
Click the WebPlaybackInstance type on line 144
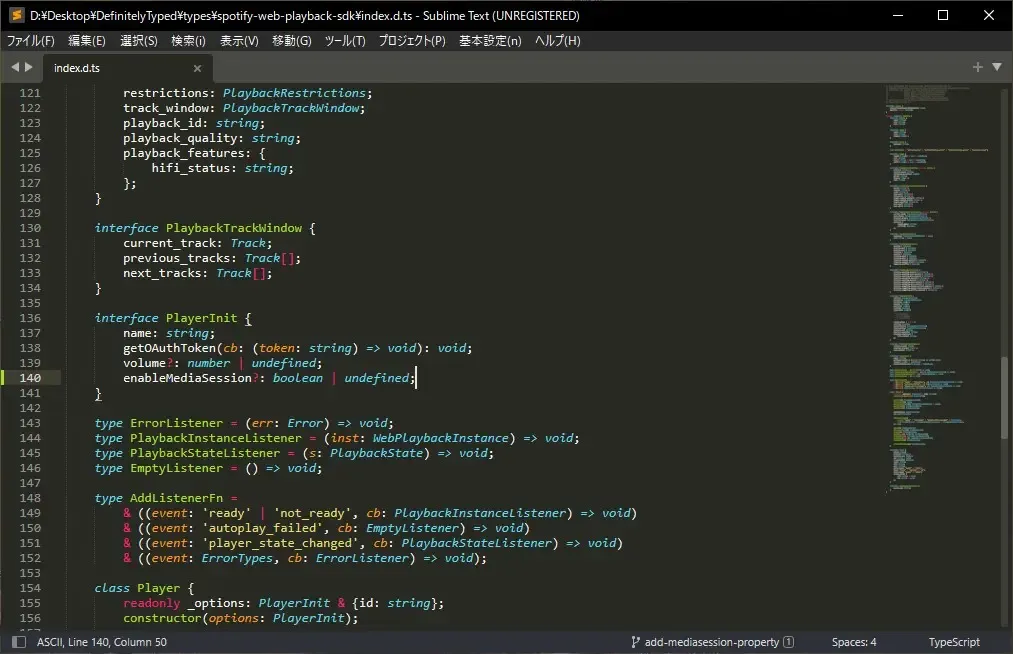[x=441, y=438]
